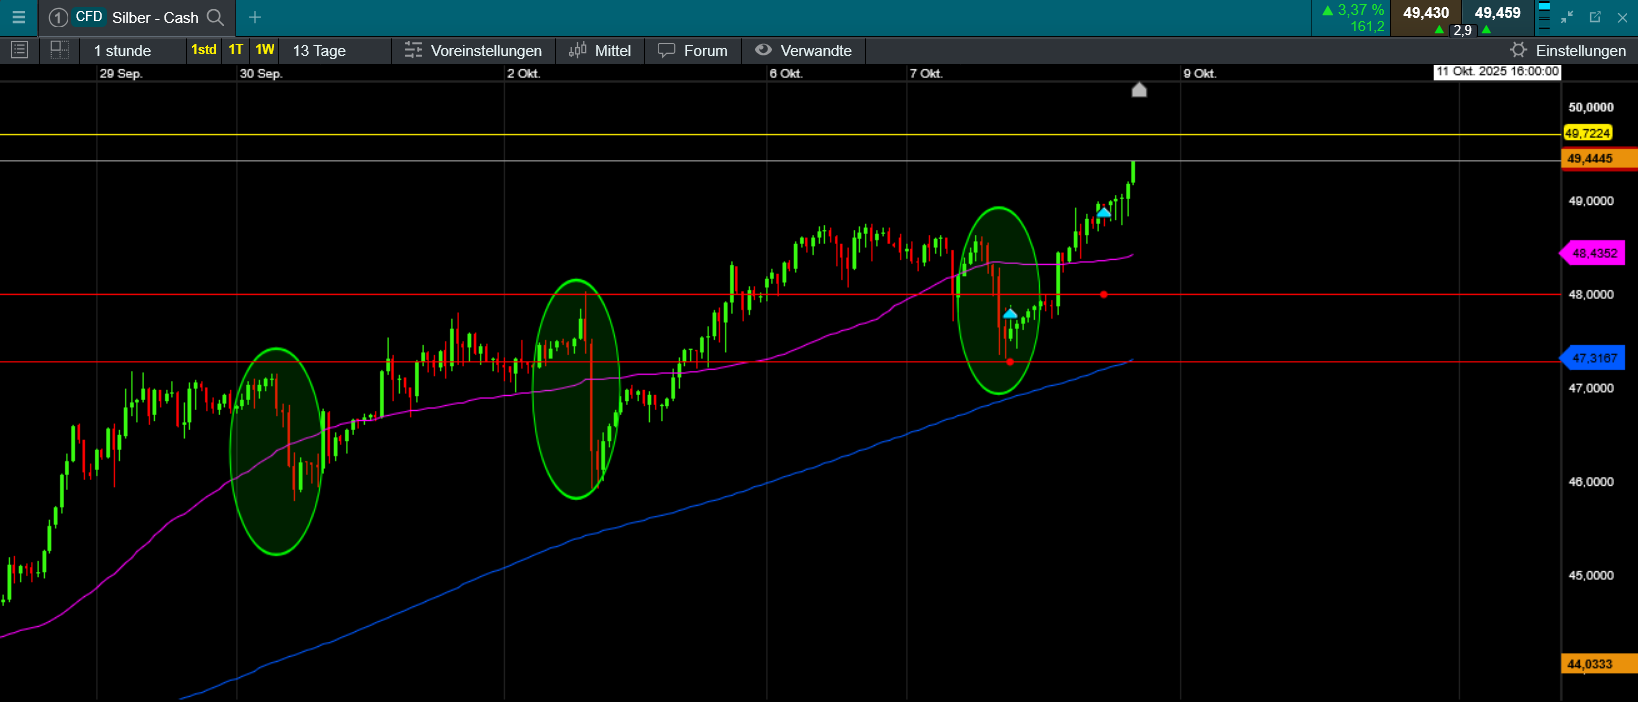The image size is (1638, 702).
Task: Open the Voreinstellungen menu
Action: click(474, 50)
